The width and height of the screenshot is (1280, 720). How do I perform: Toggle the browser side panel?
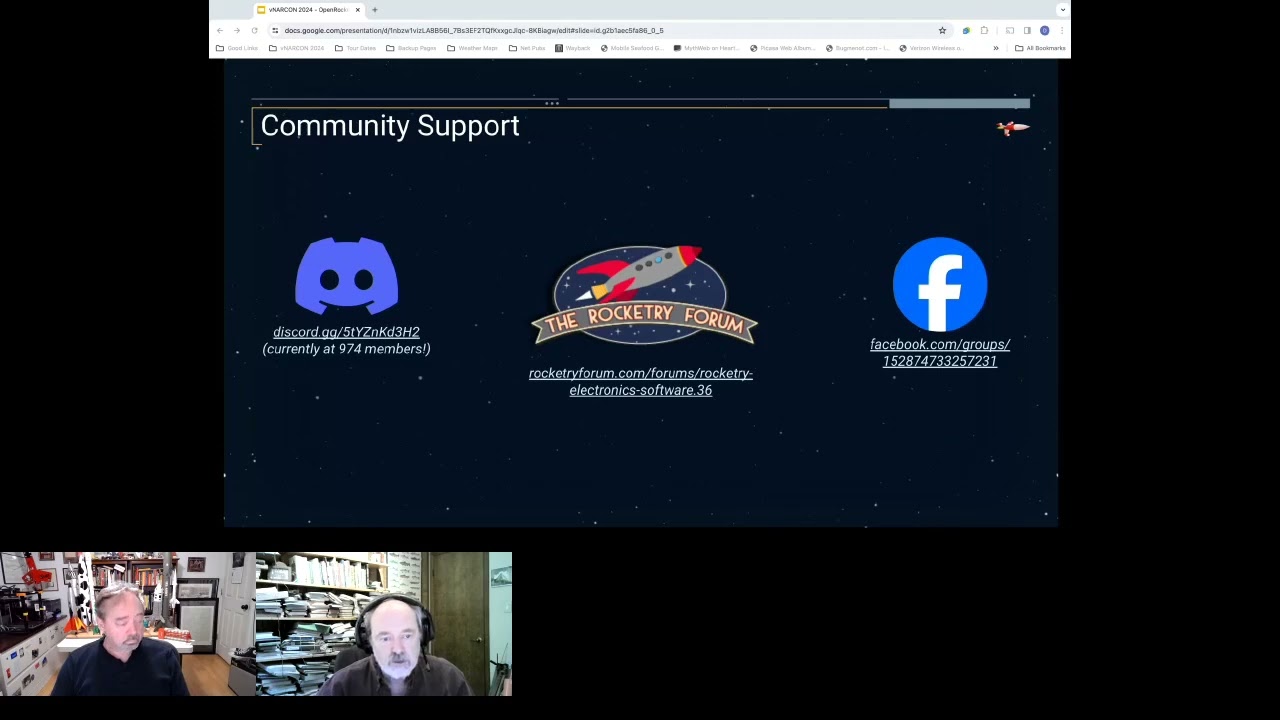(x=1027, y=30)
